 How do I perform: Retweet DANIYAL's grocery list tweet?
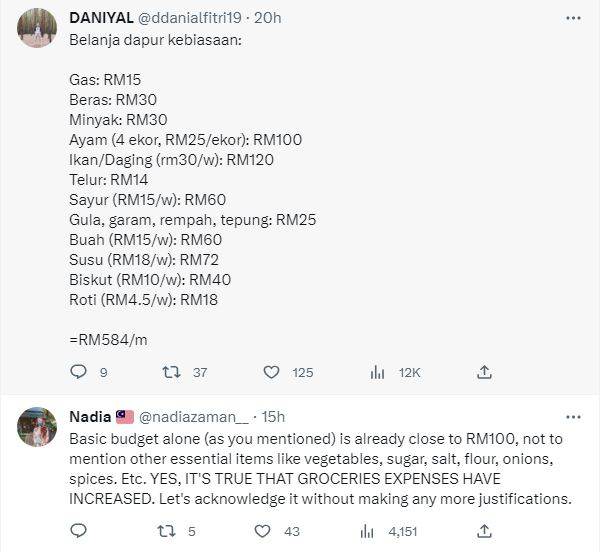[x=171, y=372]
